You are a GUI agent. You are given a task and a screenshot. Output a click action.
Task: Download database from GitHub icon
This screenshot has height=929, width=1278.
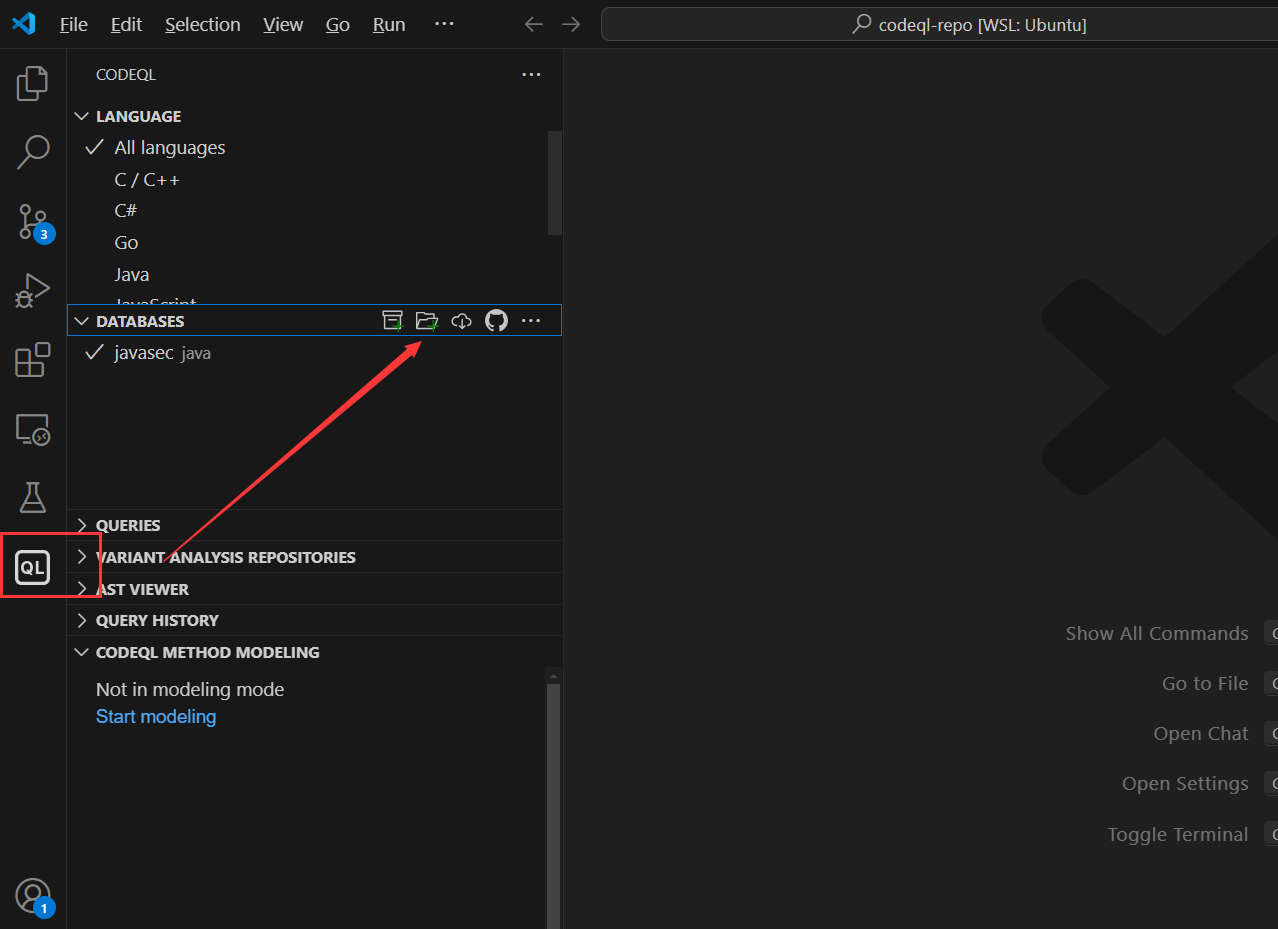(496, 321)
